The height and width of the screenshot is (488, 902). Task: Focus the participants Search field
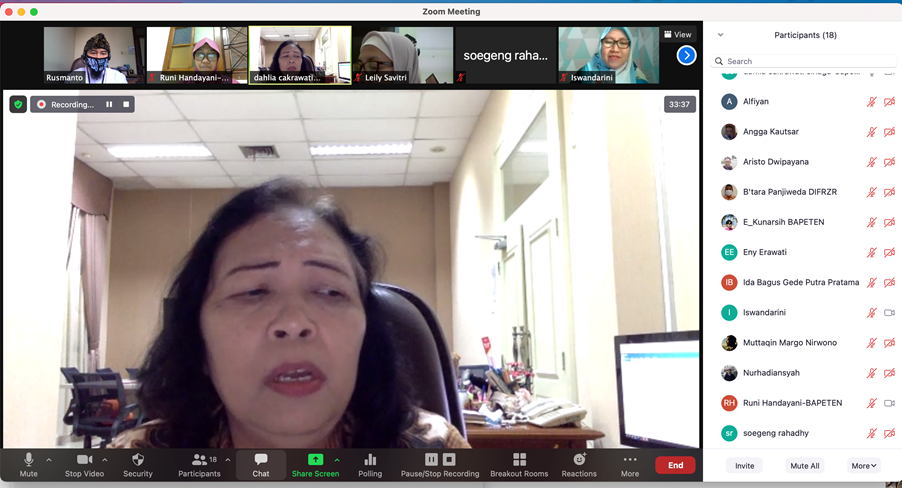pyautogui.click(x=804, y=61)
